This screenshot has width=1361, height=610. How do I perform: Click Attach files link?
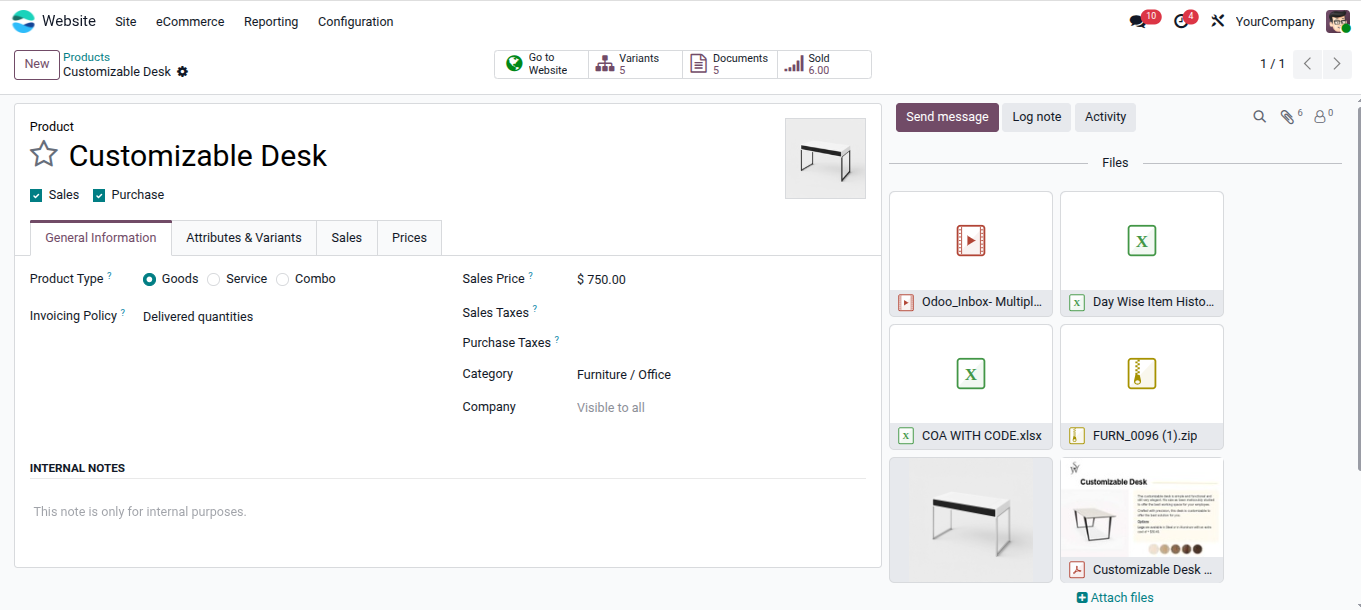[x=1115, y=598]
